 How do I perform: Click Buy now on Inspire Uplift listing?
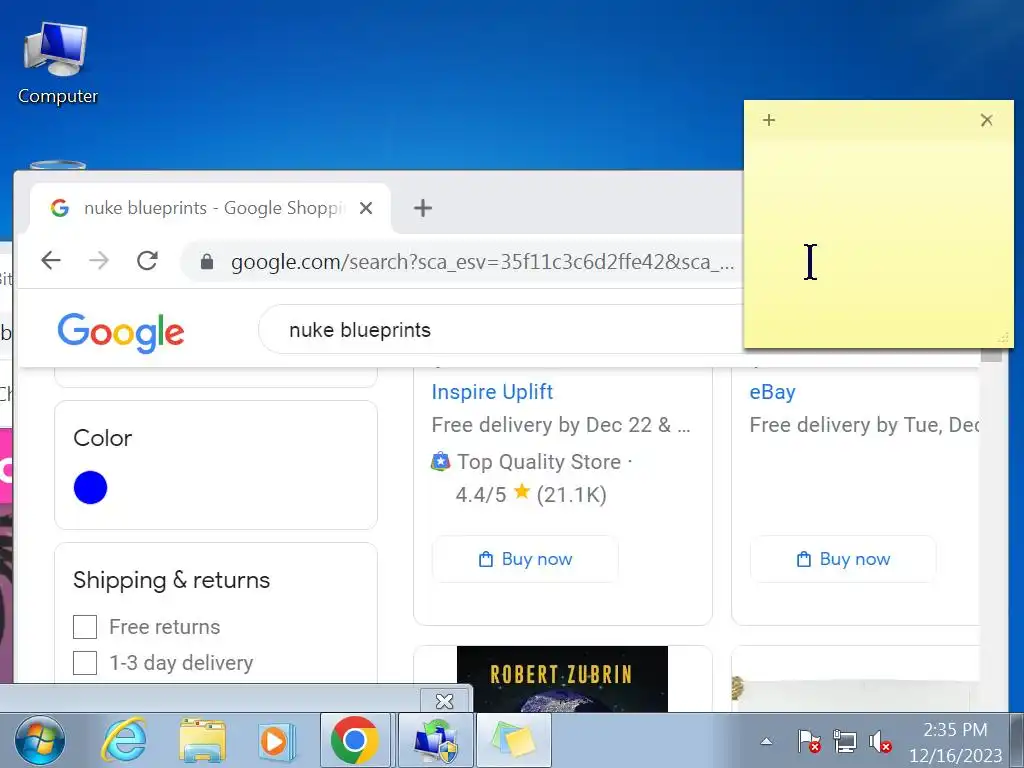[x=525, y=559]
